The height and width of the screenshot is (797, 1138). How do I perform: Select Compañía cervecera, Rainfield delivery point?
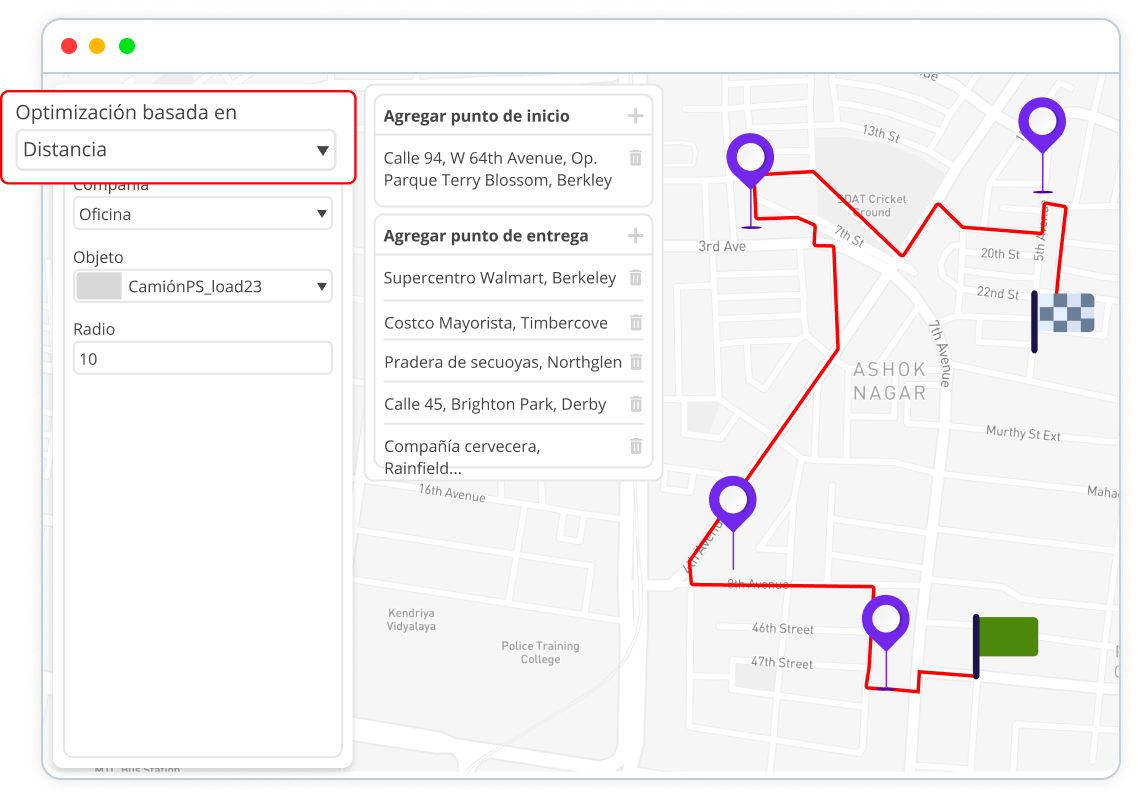[462, 457]
